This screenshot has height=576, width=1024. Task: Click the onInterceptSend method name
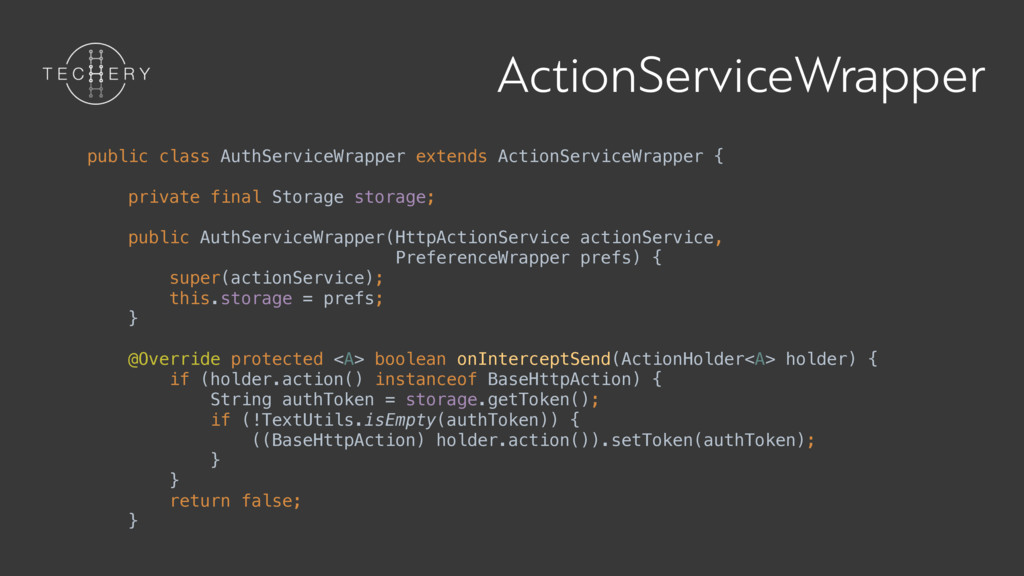point(532,359)
